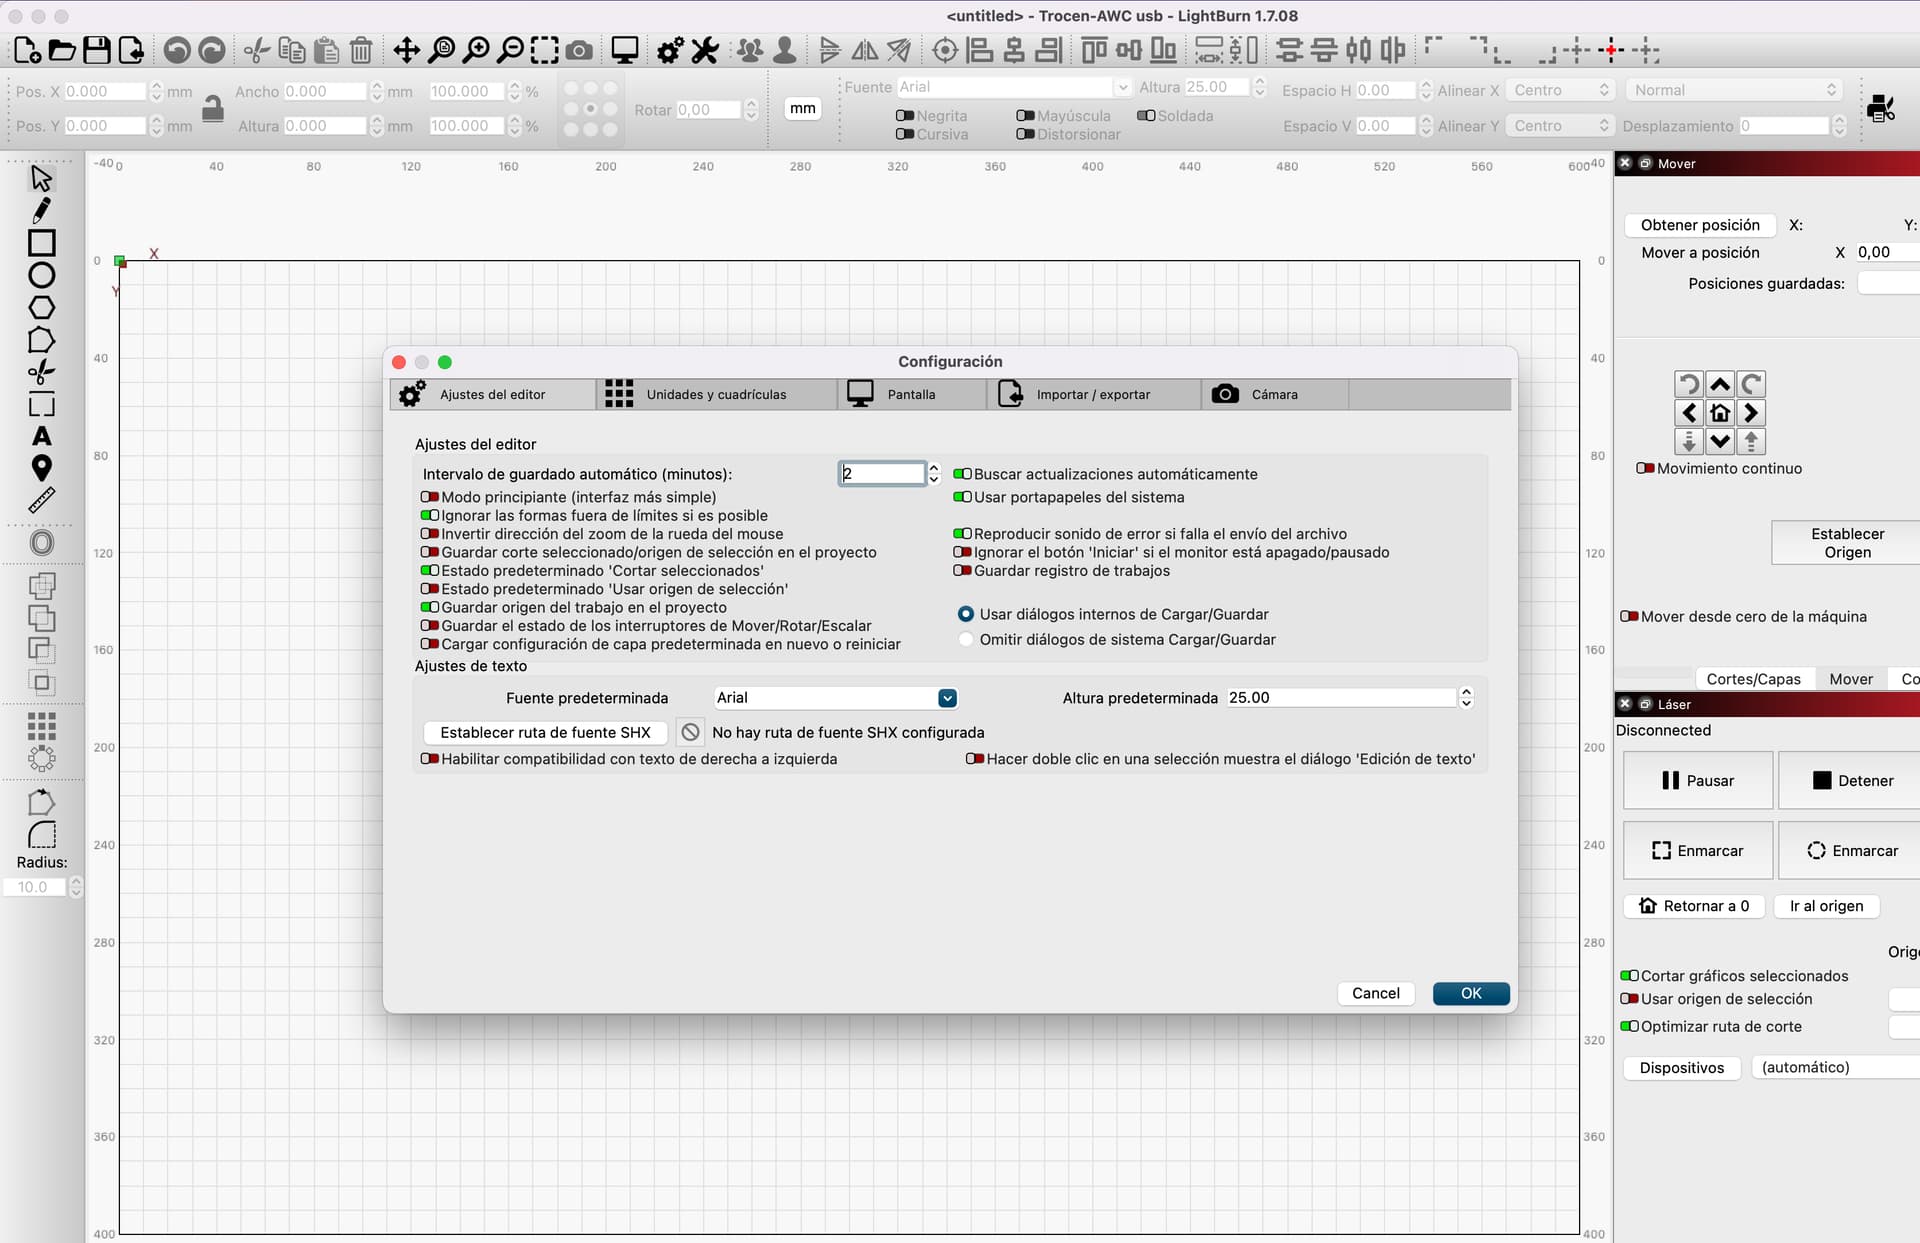Click the Save project floppy icon
This screenshot has width=1920, height=1243.
pyautogui.click(x=96, y=50)
